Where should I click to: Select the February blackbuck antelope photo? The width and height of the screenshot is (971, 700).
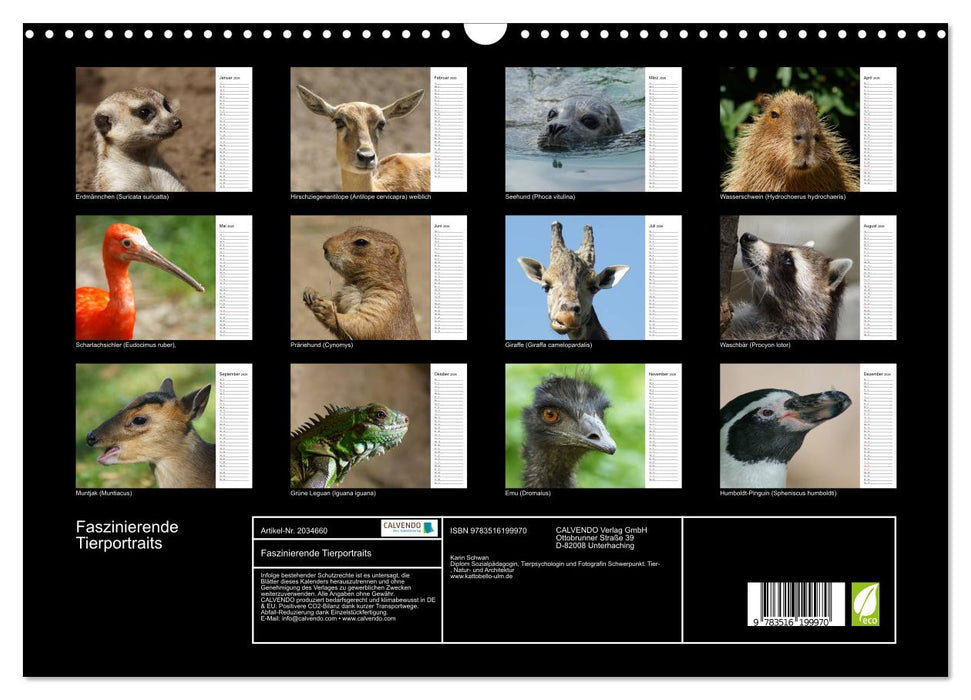[360, 128]
